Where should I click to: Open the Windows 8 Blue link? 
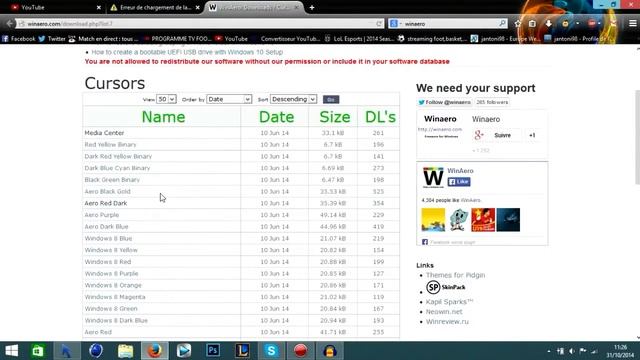(108, 238)
